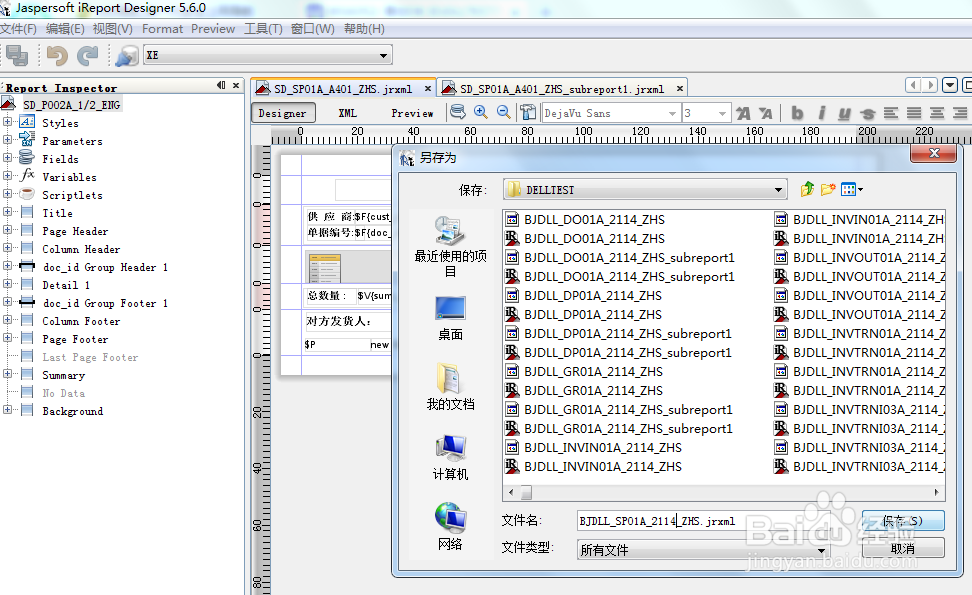Open the 文件(F) menu
The height and width of the screenshot is (595, 972).
19,29
